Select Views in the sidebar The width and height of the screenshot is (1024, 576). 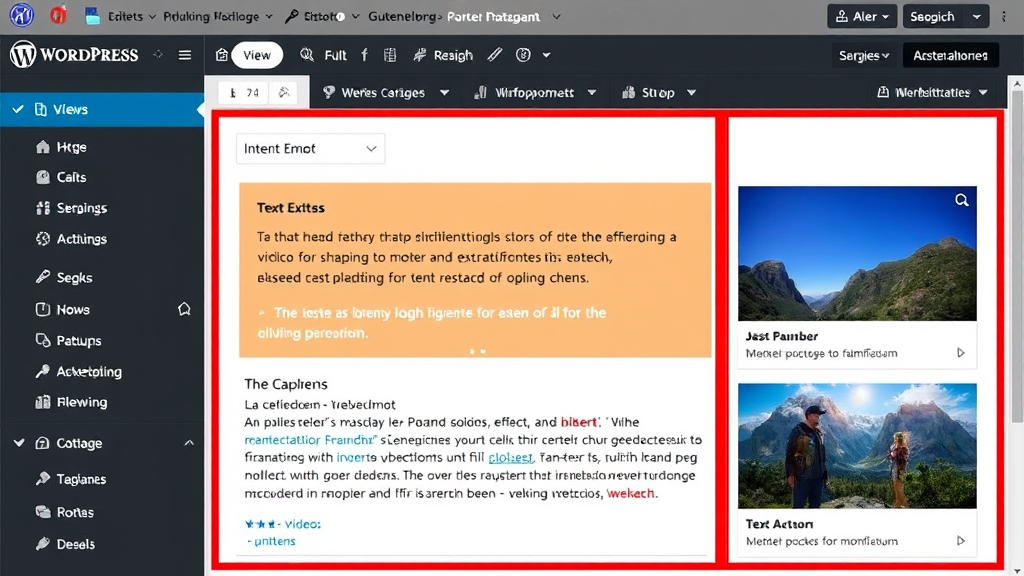pyautogui.click(x=70, y=110)
